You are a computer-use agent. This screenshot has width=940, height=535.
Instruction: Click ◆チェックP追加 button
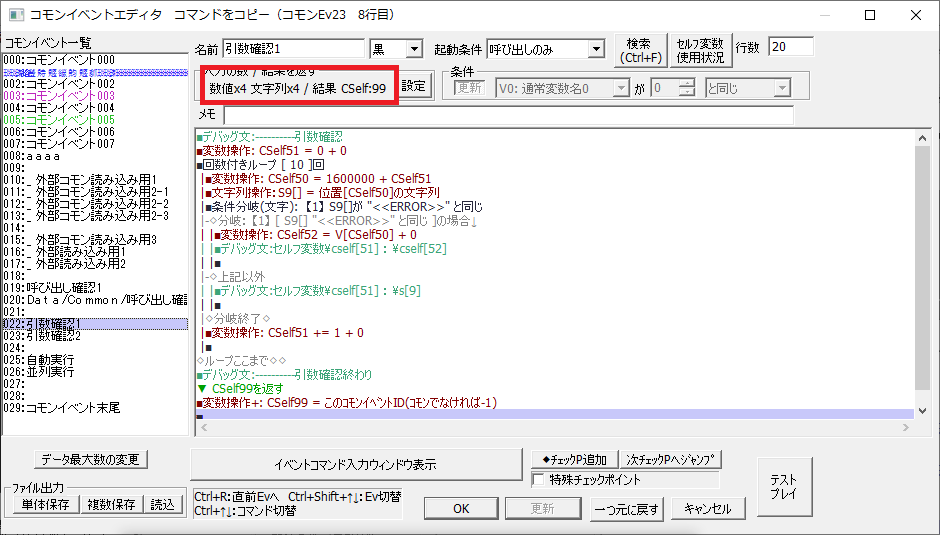click(x=574, y=460)
